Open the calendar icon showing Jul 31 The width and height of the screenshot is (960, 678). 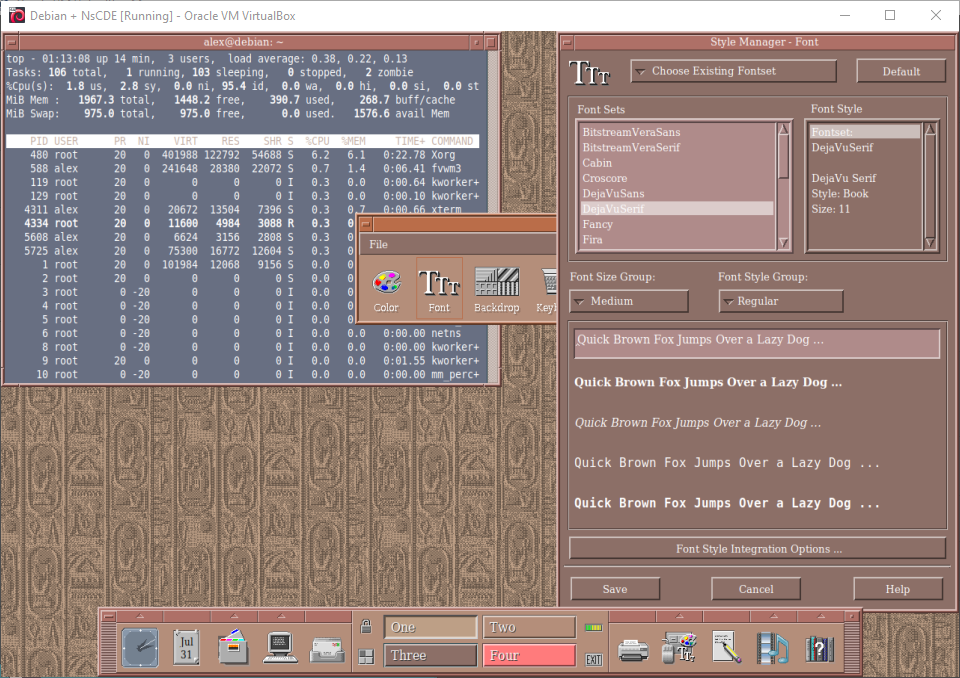[186, 647]
